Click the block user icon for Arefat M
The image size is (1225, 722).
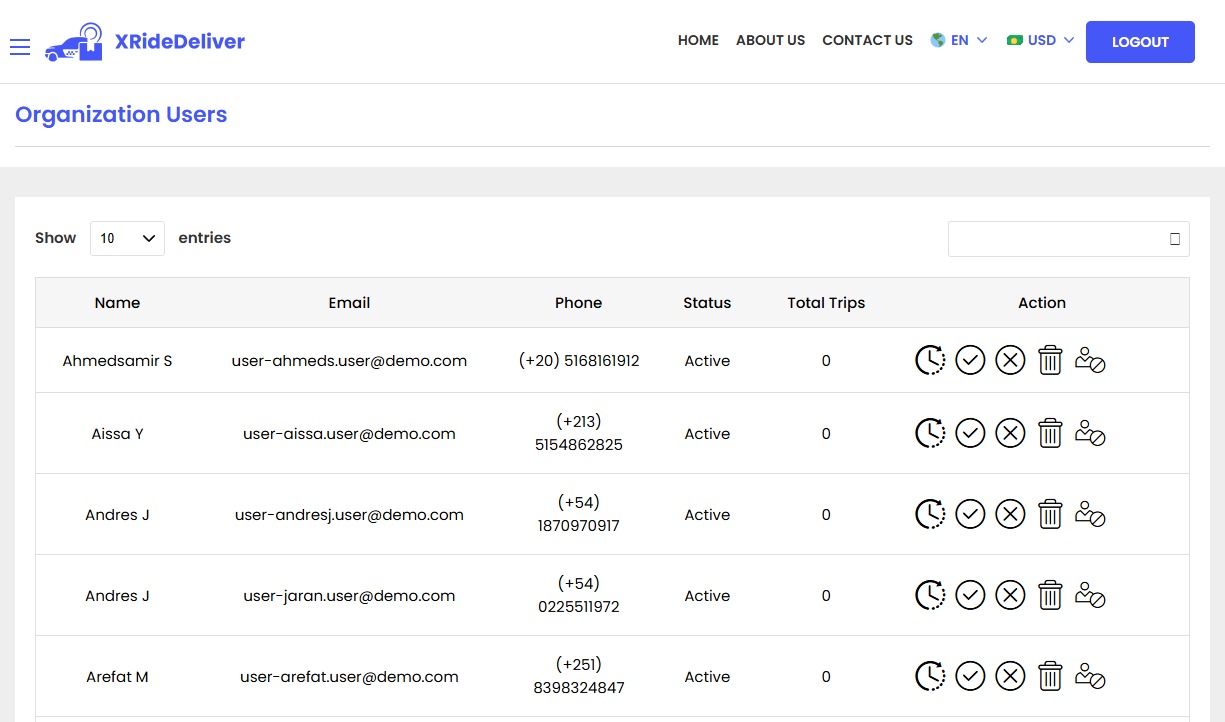pos(1089,676)
